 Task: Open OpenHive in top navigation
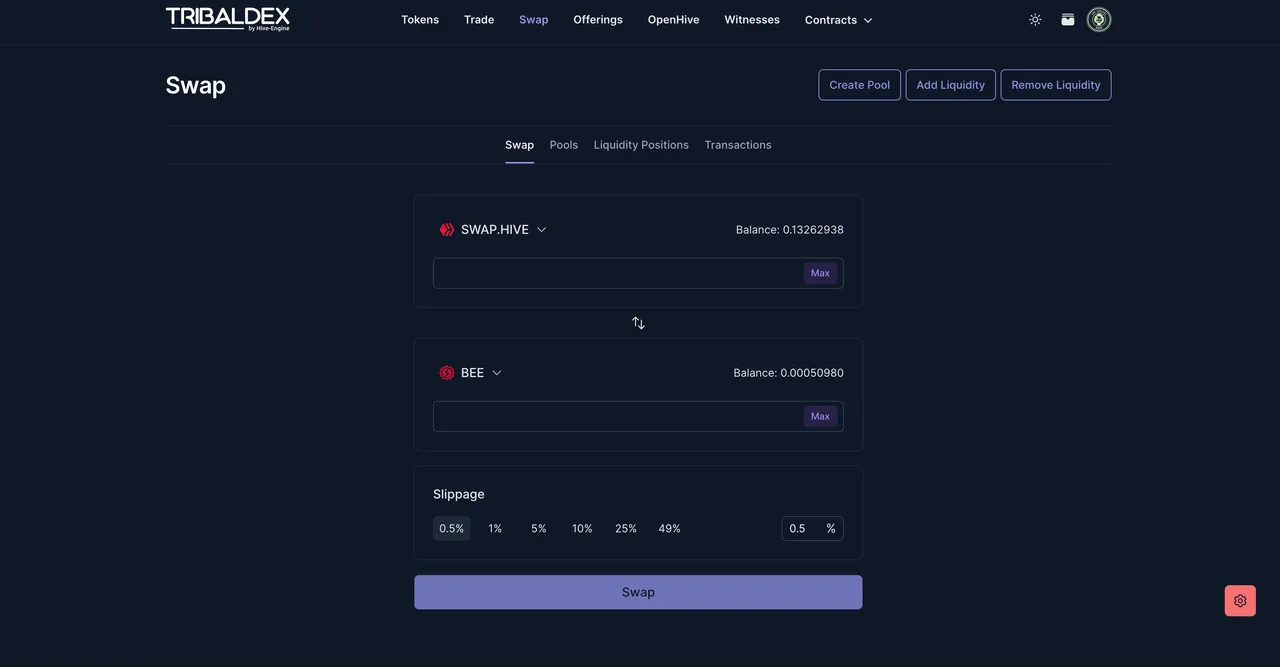click(x=674, y=20)
